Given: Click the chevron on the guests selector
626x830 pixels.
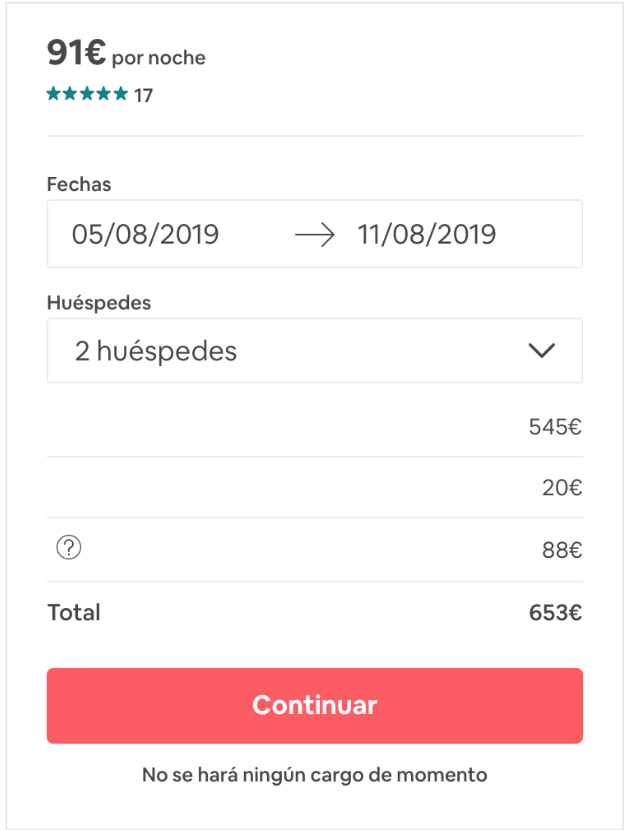Looking at the screenshot, I should pyautogui.click(x=541, y=350).
